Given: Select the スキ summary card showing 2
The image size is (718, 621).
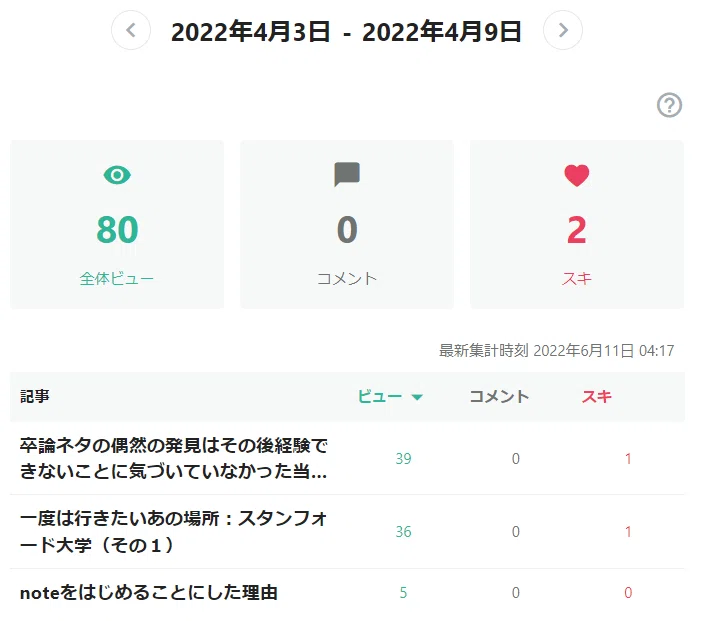Looking at the screenshot, I should (x=577, y=224).
